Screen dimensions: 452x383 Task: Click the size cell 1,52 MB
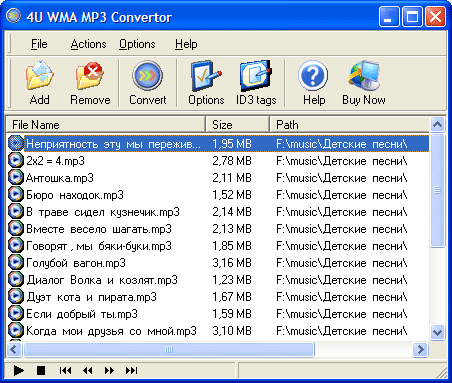(x=232, y=195)
